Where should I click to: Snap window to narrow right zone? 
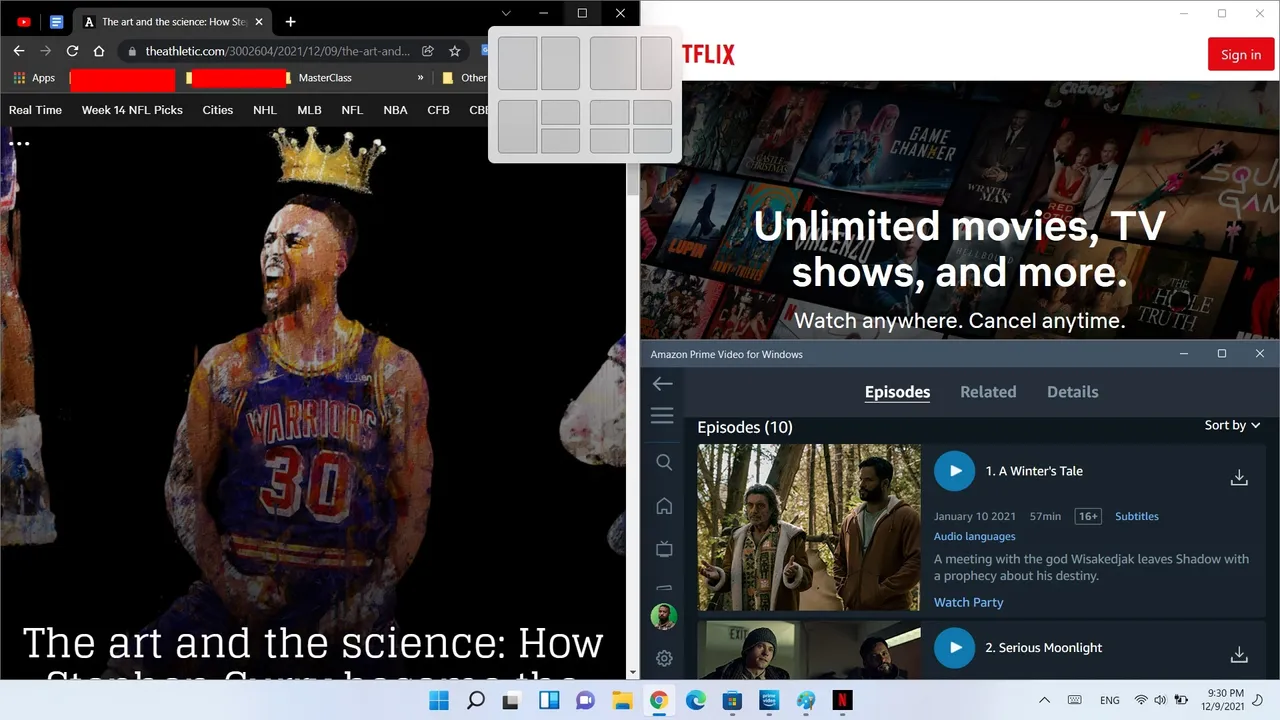click(x=656, y=63)
